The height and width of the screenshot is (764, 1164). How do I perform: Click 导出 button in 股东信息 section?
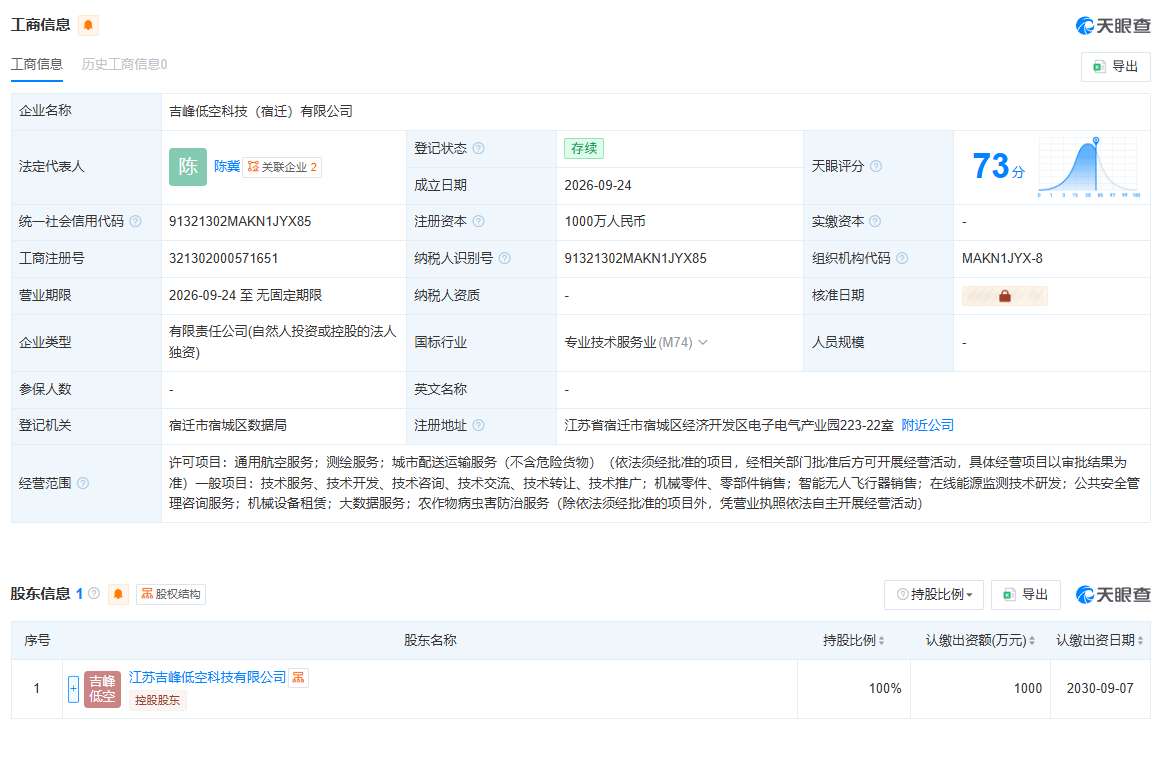point(1026,595)
